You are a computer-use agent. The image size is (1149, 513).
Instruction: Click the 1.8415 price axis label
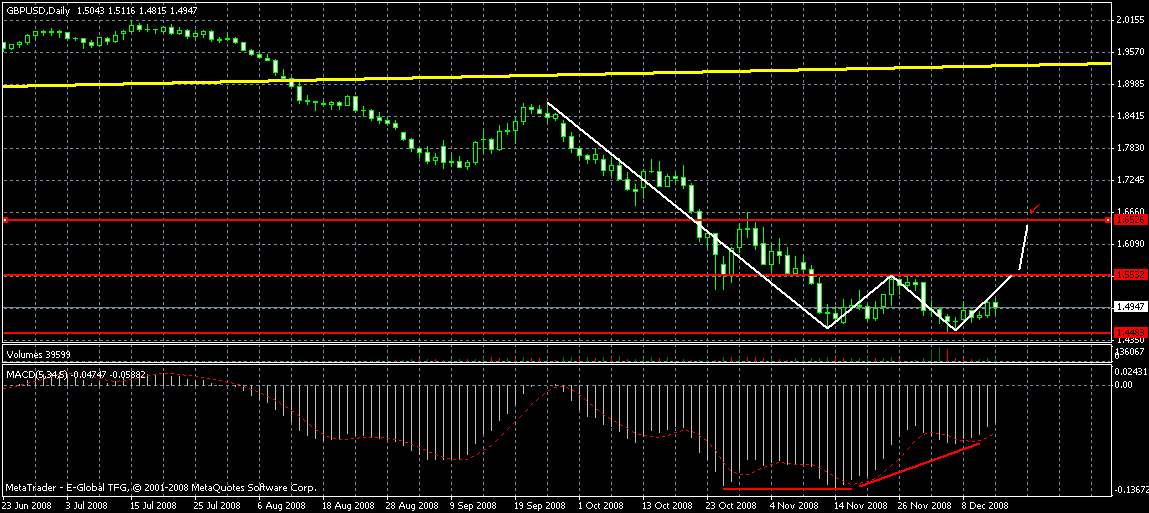[x=1130, y=116]
